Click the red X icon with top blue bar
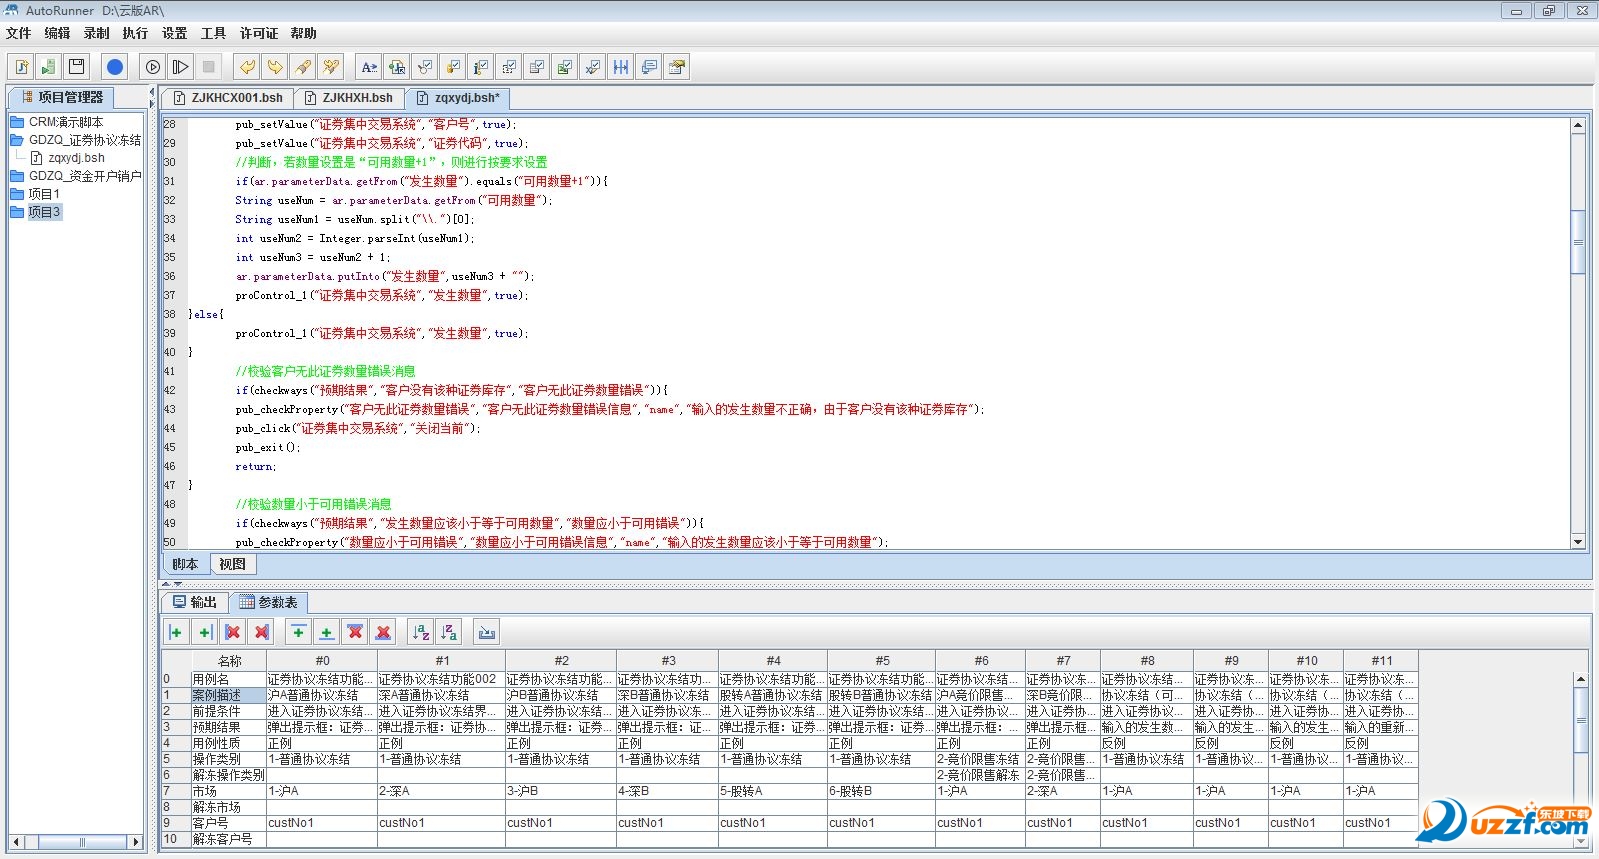Screen dimensions: 1599x859 click(x=355, y=632)
